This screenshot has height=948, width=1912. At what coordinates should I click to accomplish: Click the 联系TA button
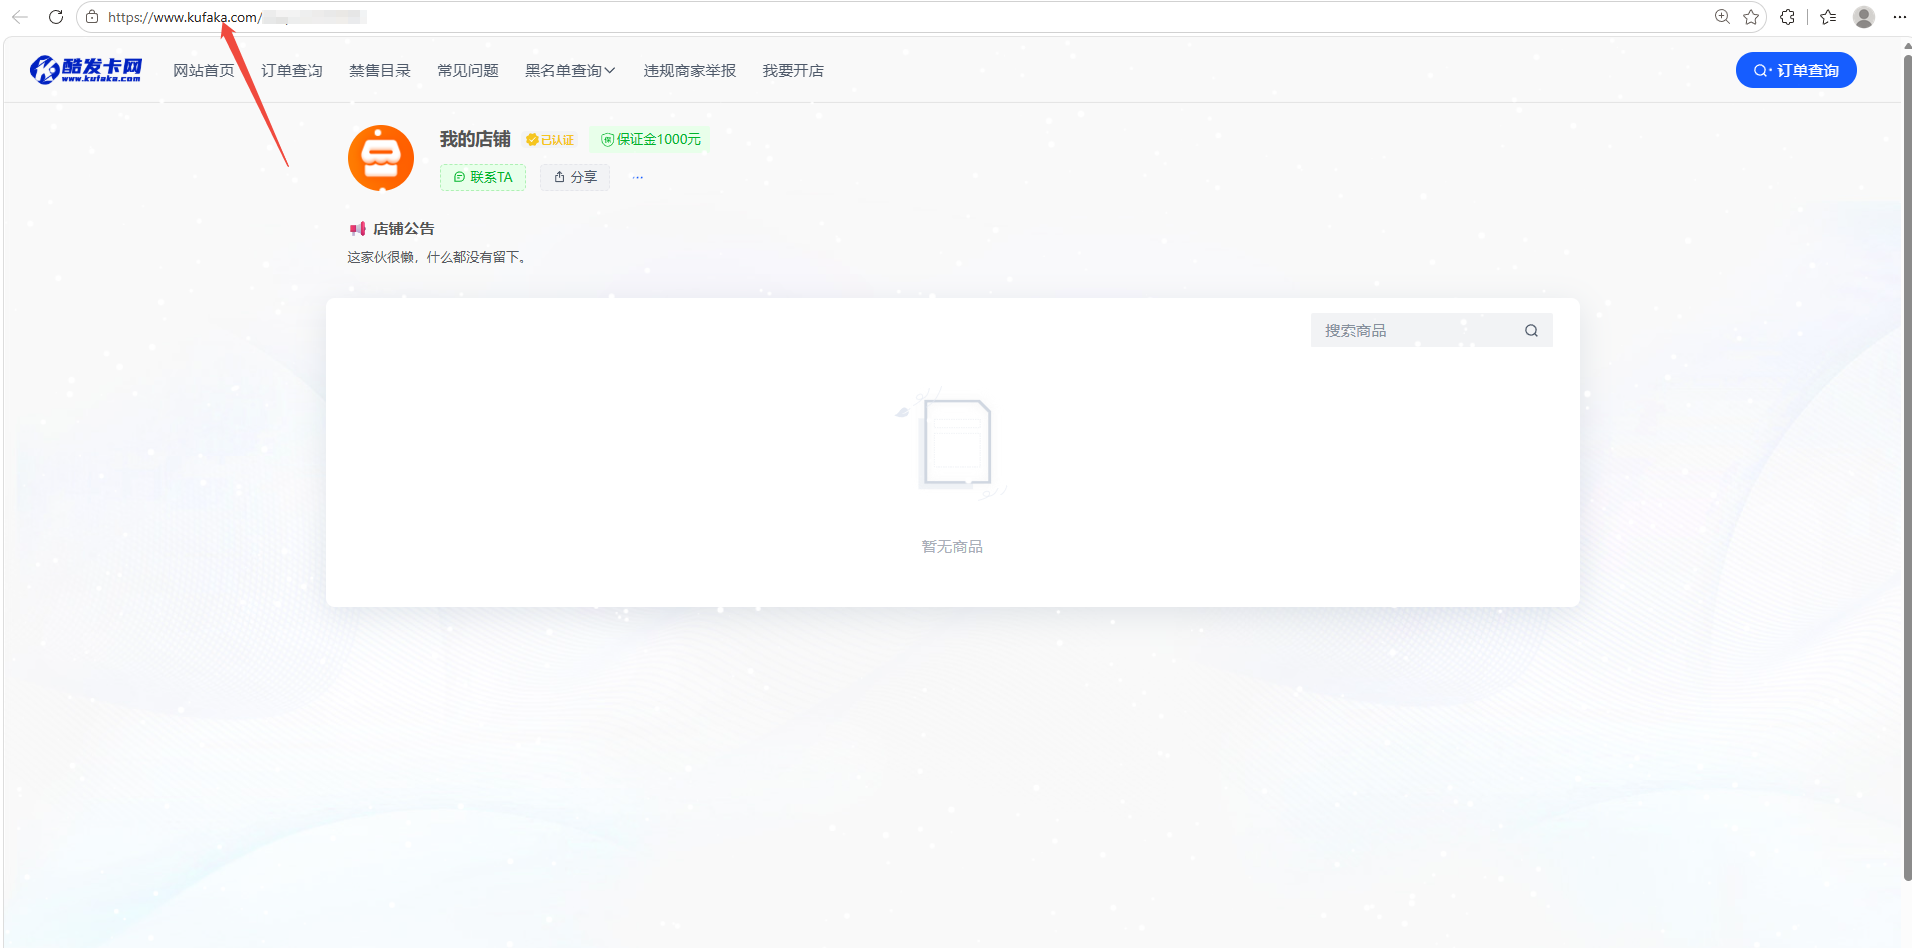coord(483,177)
